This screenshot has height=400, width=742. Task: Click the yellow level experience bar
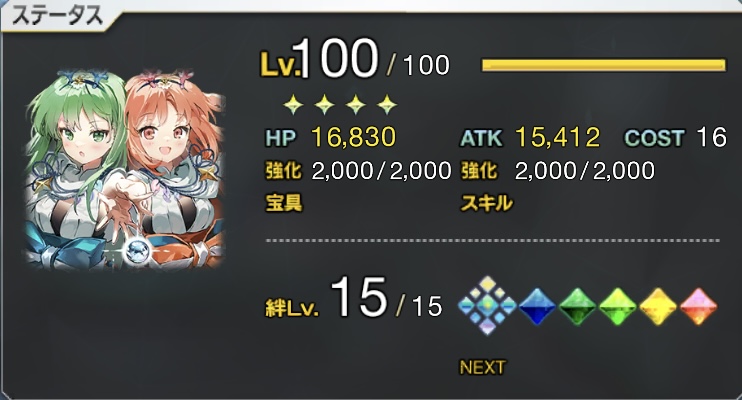point(603,65)
